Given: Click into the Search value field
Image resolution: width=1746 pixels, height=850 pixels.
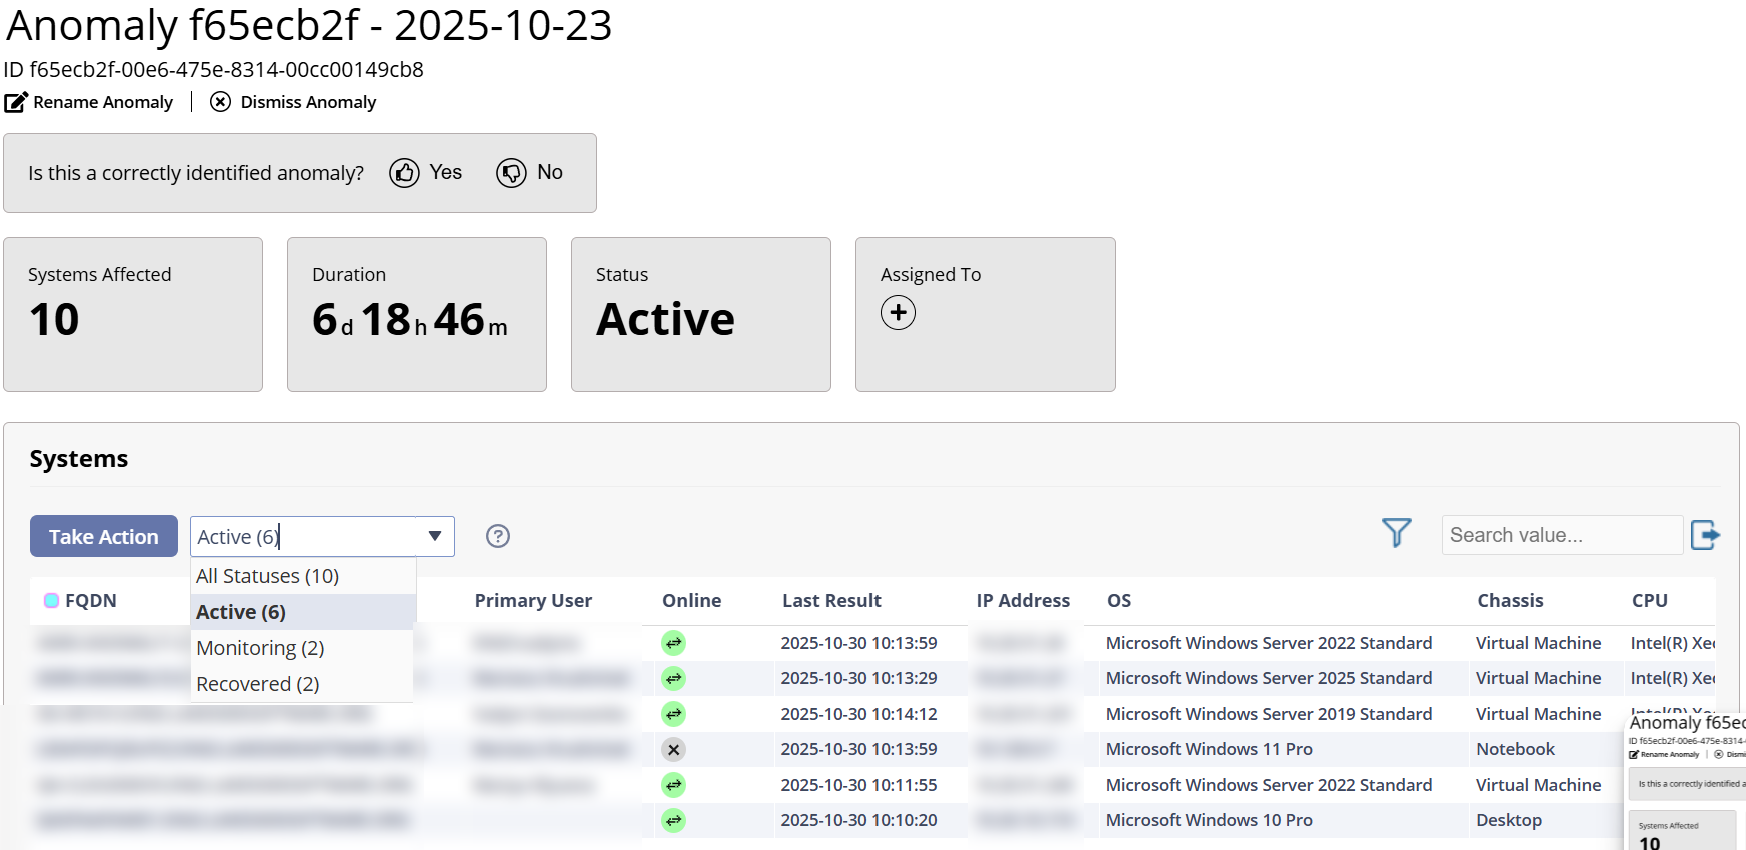Looking at the screenshot, I should (1560, 535).
